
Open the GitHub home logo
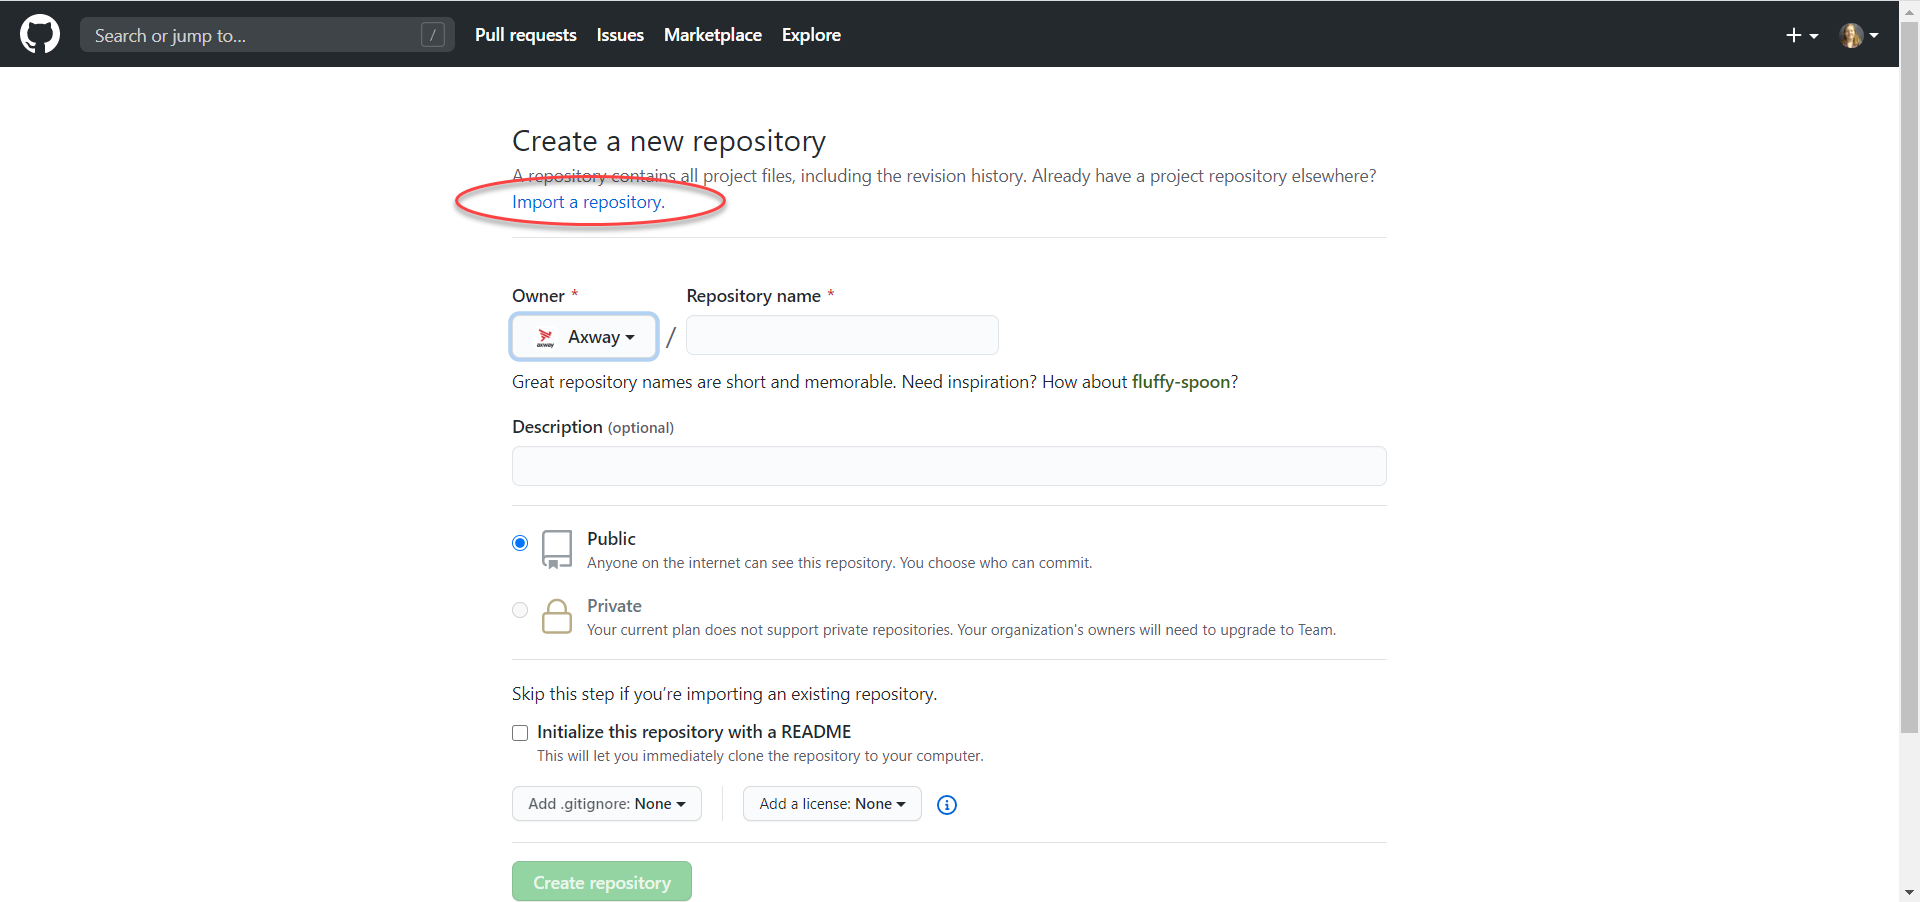pyautogui.click(x=40, y=34)
